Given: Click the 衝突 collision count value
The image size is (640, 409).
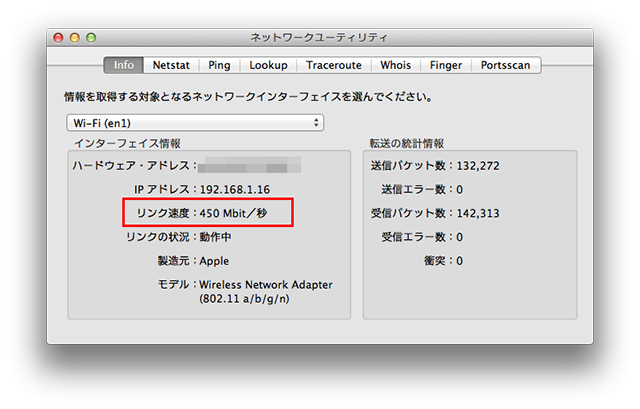Looking at the screenshot, I should coord(460,261).
